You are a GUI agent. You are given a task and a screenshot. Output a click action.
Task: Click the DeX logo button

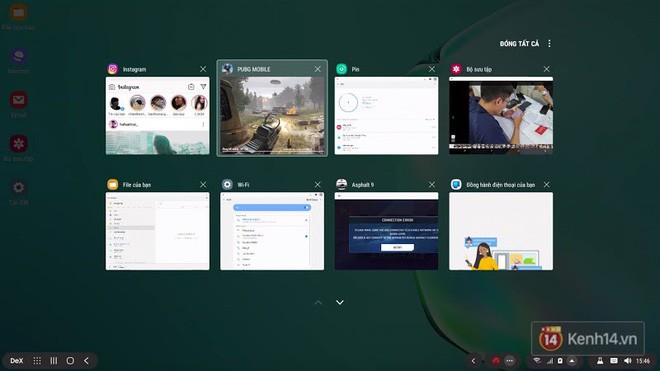click(x=16, y=361)
